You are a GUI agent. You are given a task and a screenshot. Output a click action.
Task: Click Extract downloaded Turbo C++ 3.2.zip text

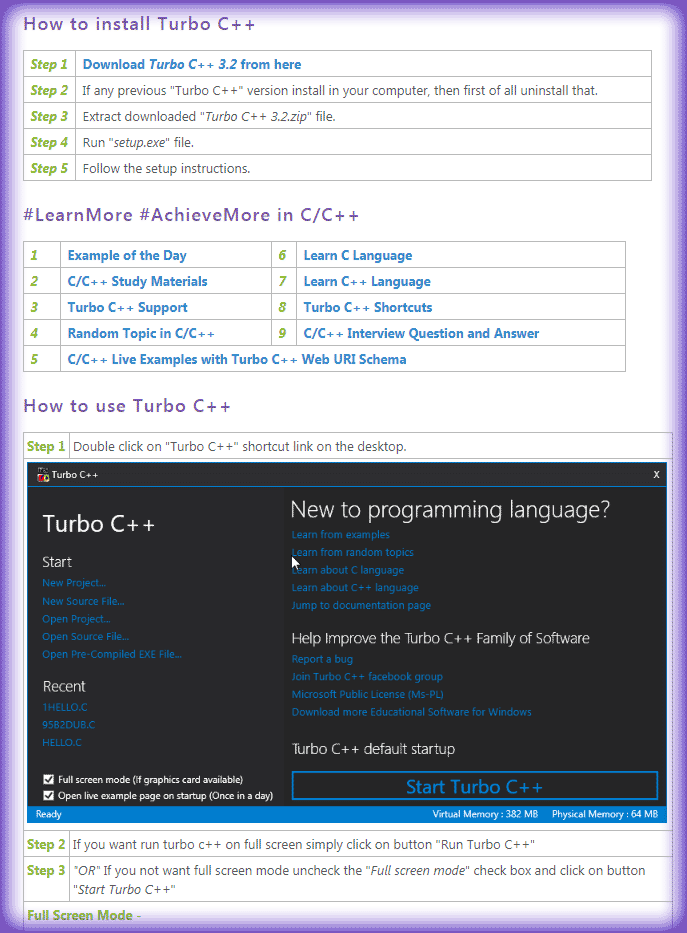(x=209, y=116)
